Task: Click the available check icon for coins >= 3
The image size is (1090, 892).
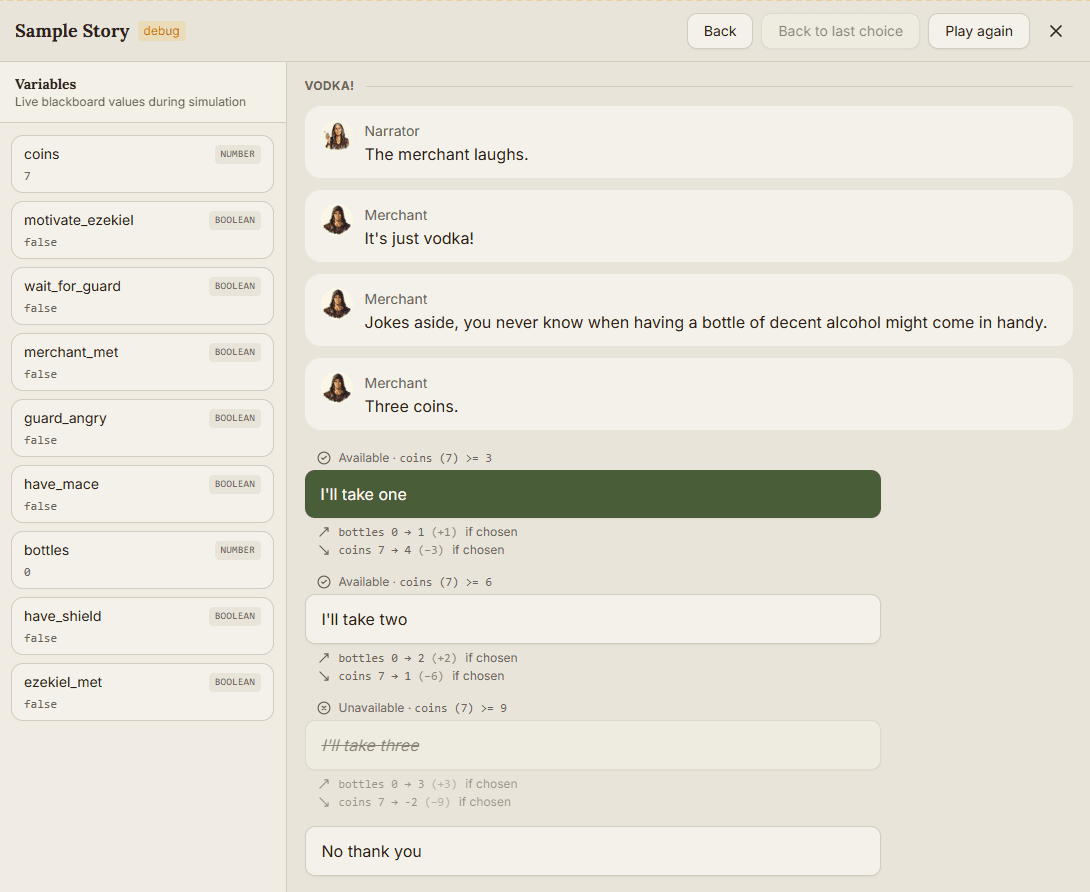Action: (324, 458)
